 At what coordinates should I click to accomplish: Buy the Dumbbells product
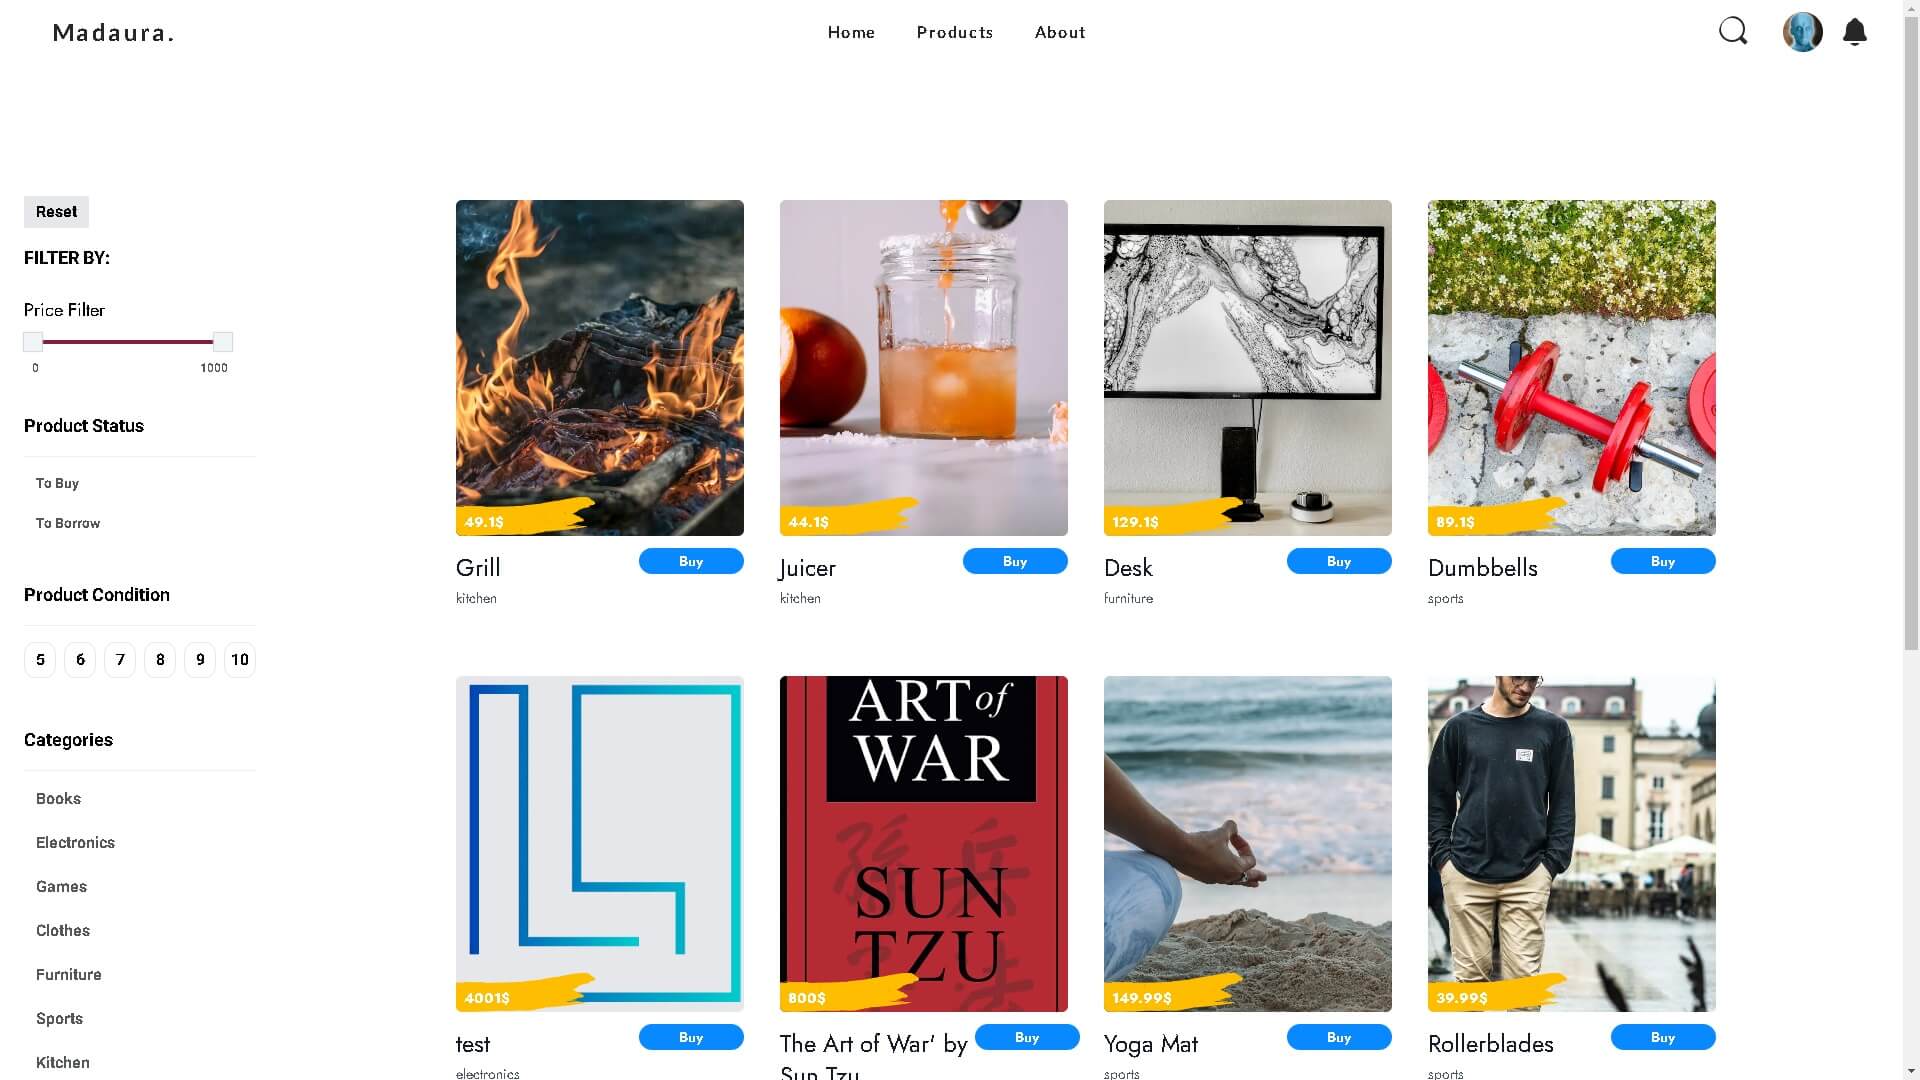pos(1663,561)
